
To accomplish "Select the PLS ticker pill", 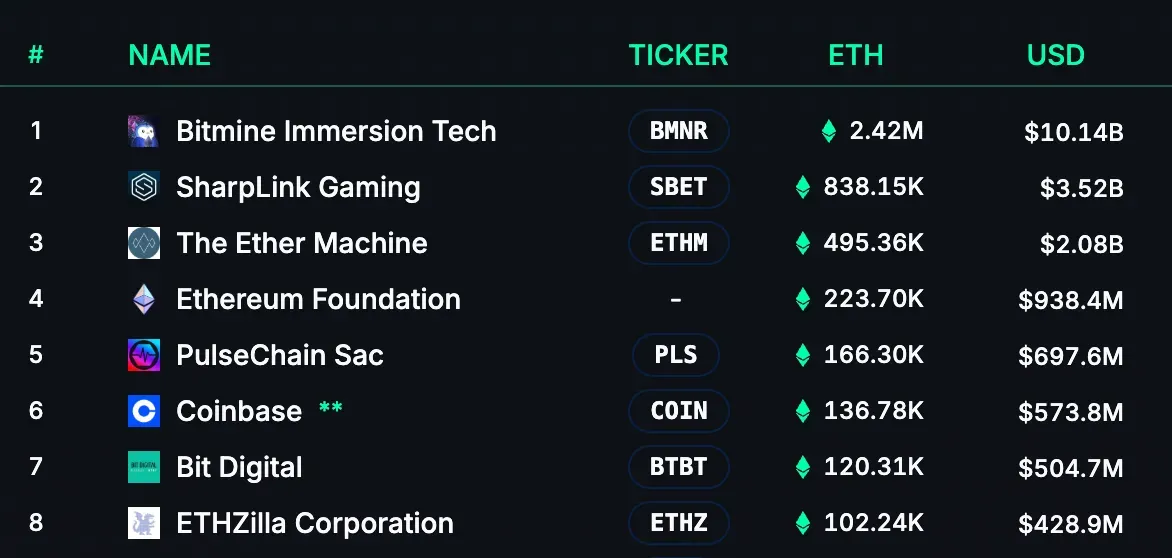I will (676, 355).
